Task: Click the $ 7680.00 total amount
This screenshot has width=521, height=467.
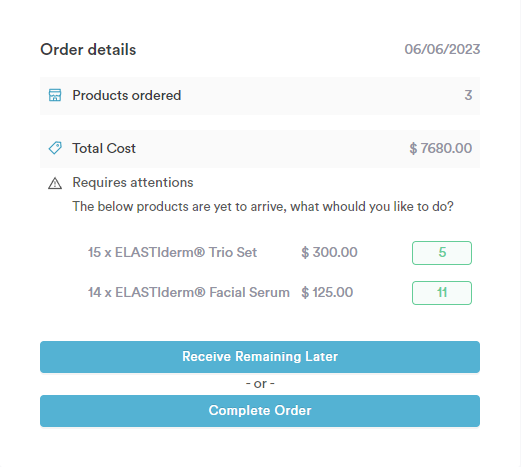Action: point(440,148)
